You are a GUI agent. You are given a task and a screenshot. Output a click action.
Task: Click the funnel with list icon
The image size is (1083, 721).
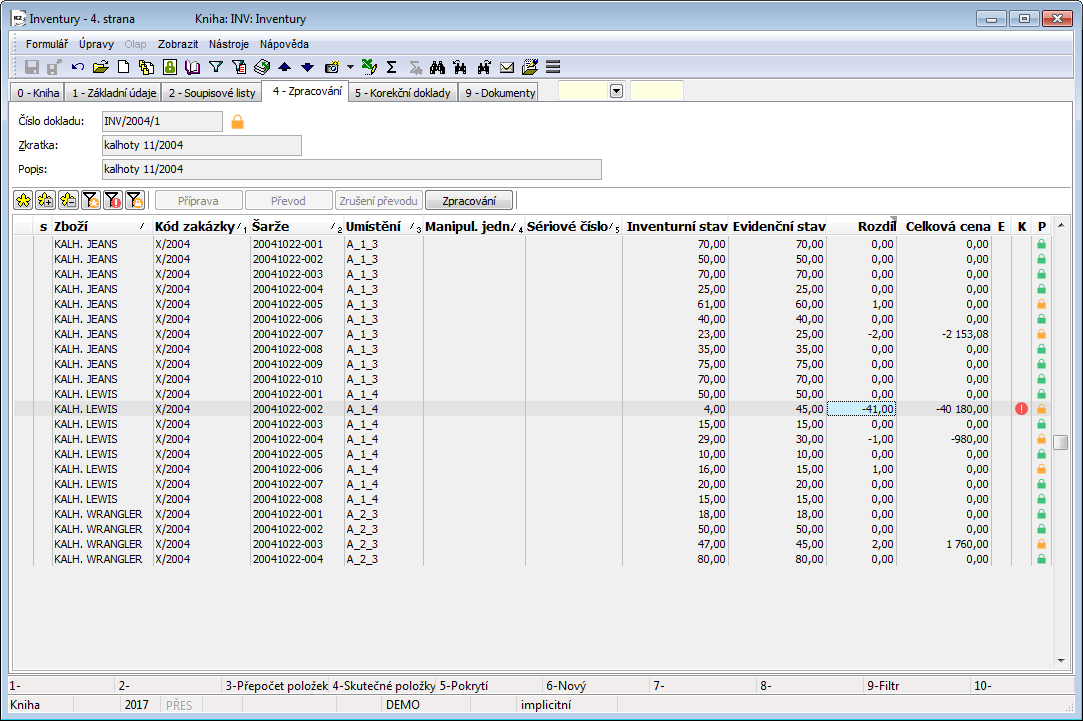pyautogui.click(x=239, y=67)
